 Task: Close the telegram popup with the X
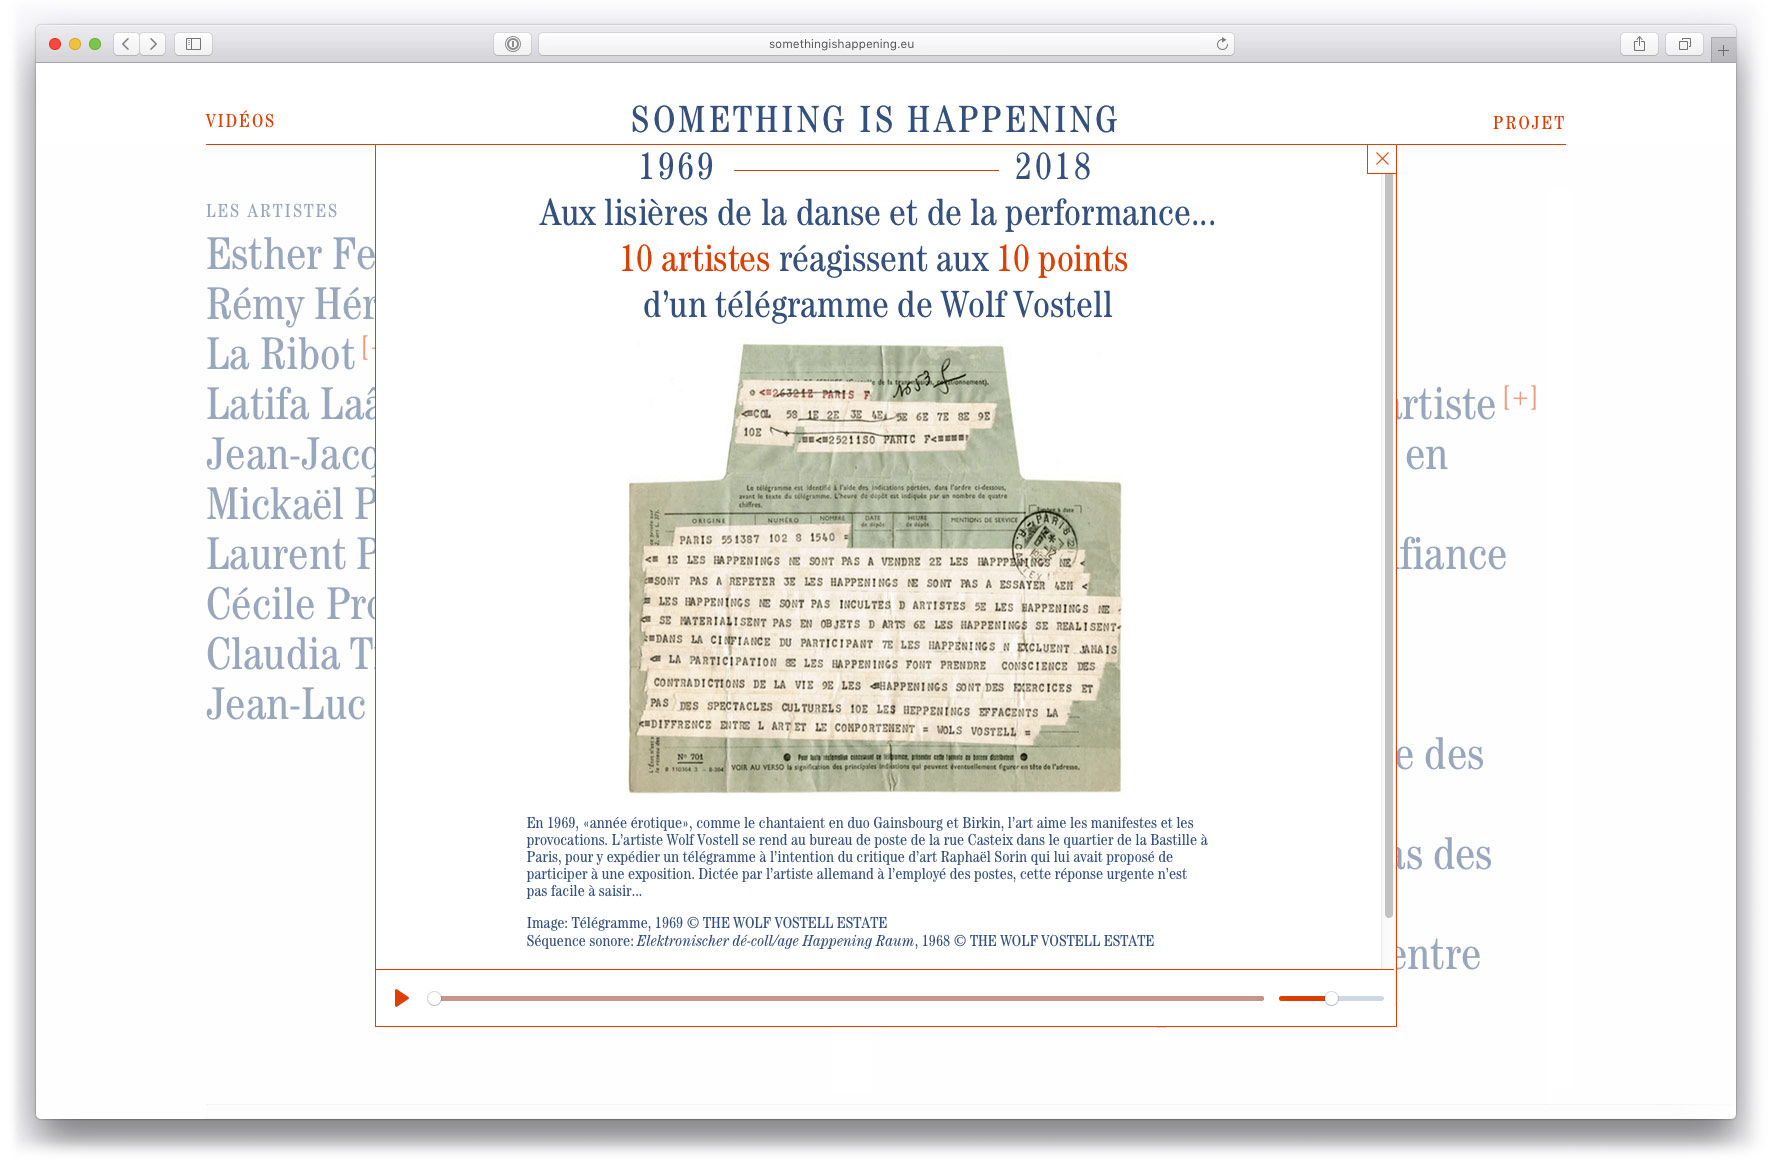click(x=1381, y=159)
